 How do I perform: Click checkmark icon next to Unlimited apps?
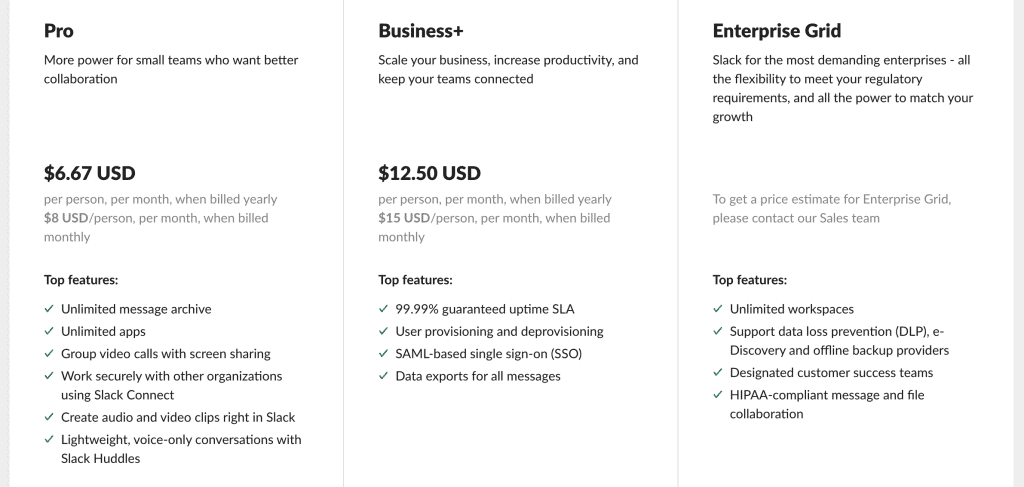coord(48,331)
